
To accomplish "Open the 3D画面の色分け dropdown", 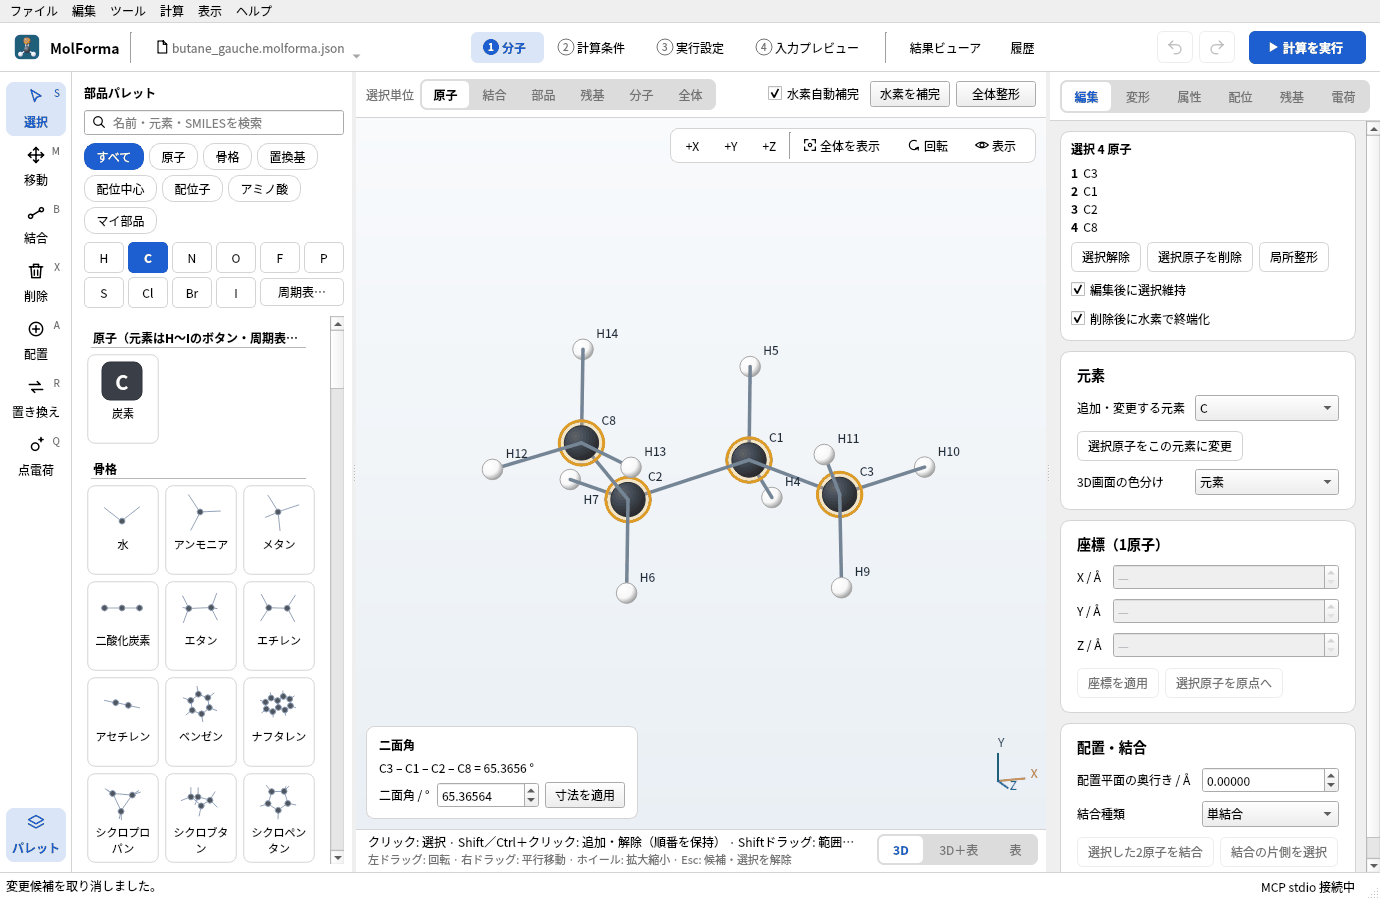I will (x=1267, y=482).
